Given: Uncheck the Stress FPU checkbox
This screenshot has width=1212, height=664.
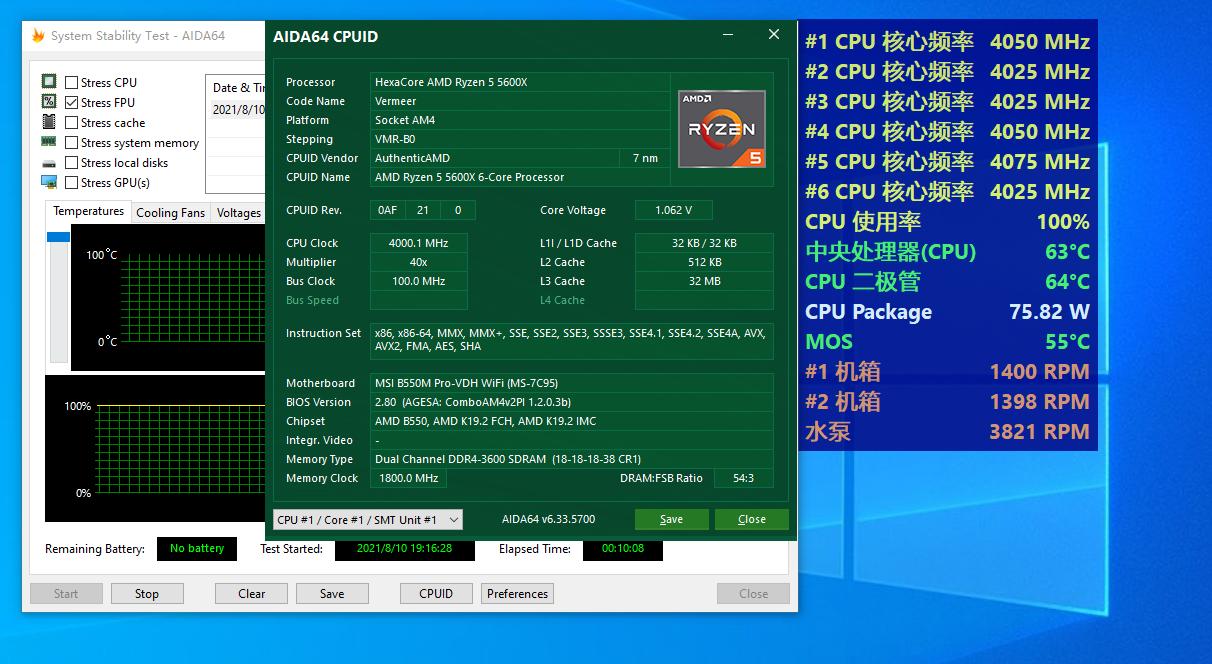Looking at the screenshot, I should (x=72, y=102).
